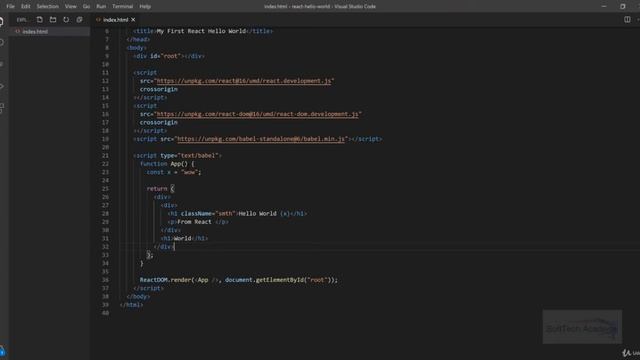Click line number 21 in the gutter
Screen dimensions: 640x360
point(105,156)
